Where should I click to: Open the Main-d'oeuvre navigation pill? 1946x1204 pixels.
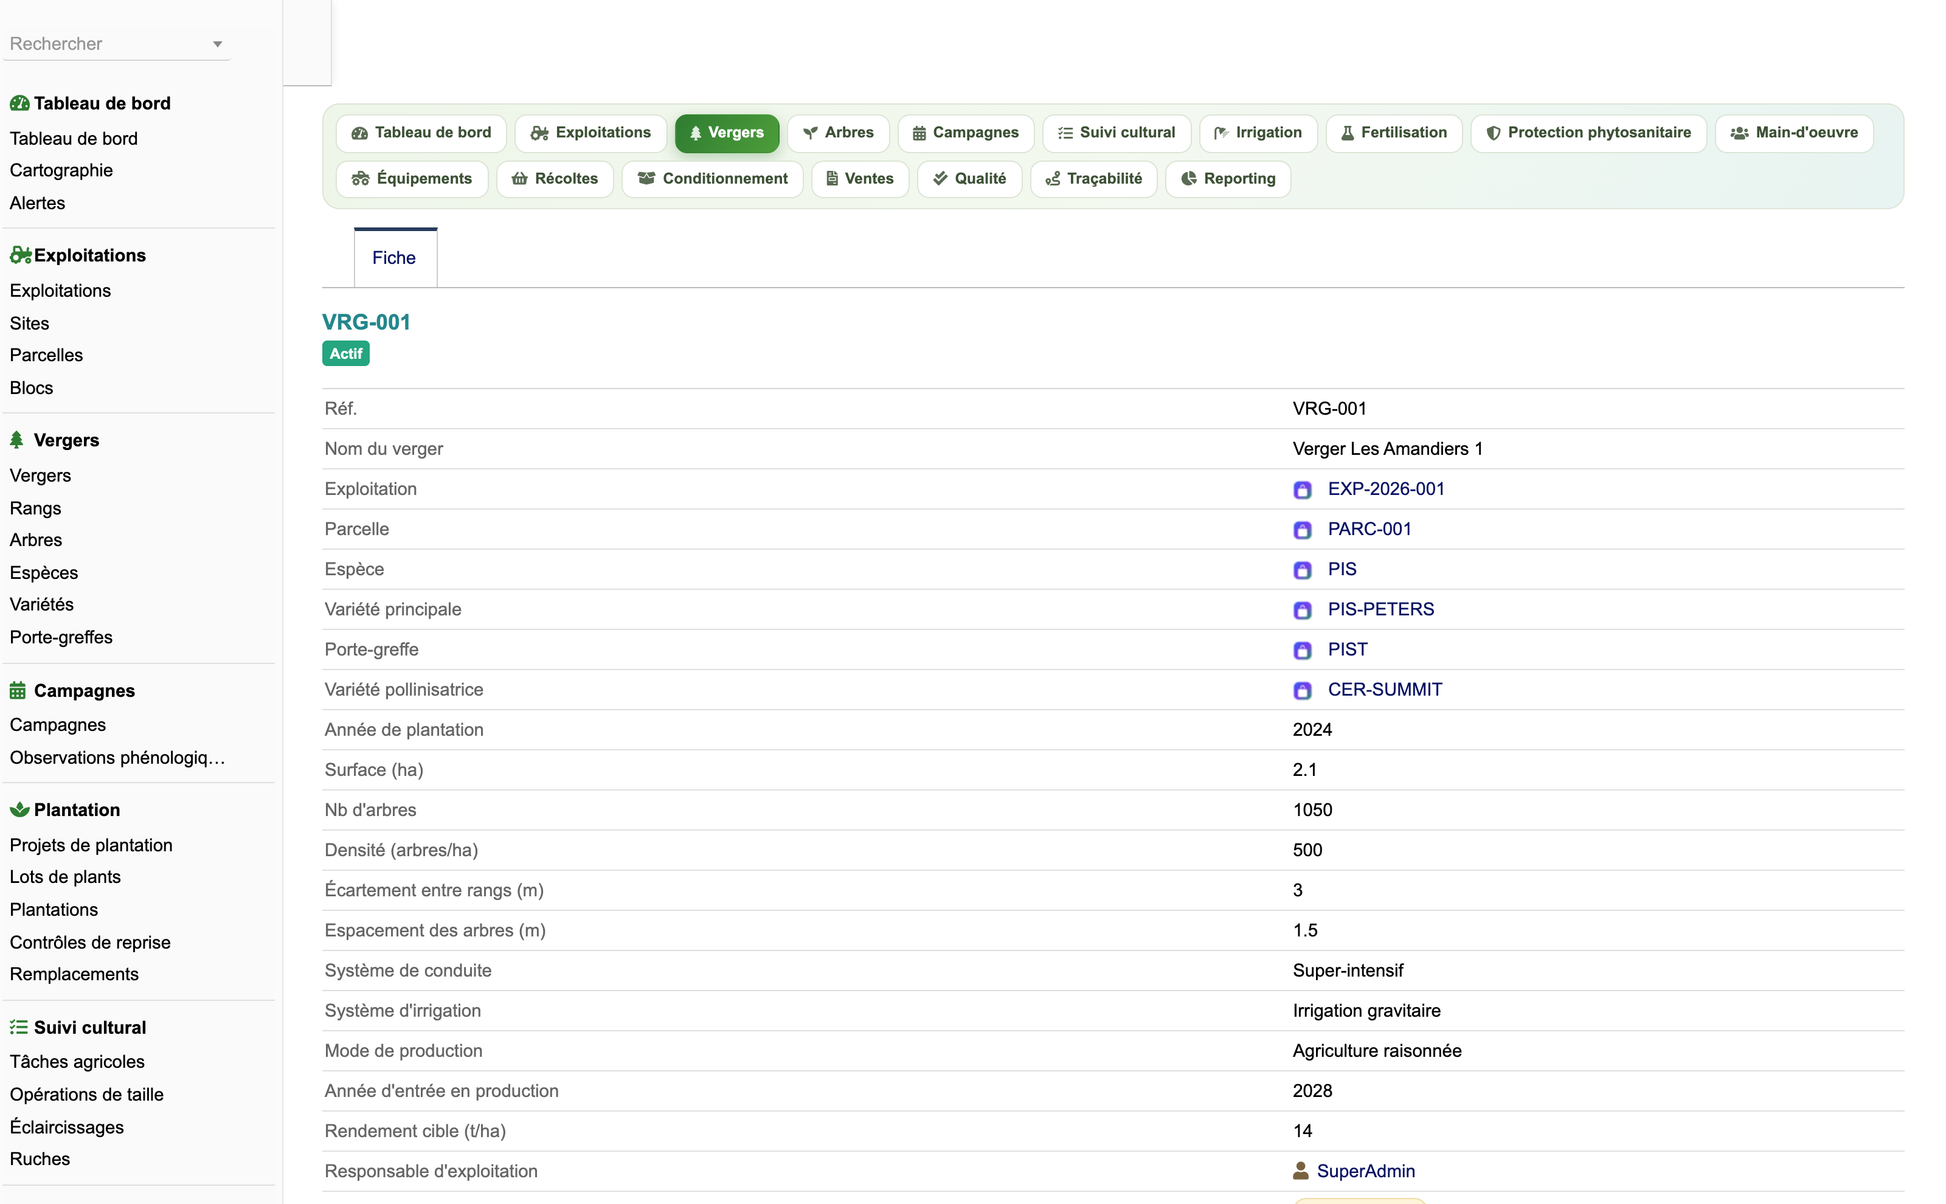pyautogui.click(x=1794, y=133)
